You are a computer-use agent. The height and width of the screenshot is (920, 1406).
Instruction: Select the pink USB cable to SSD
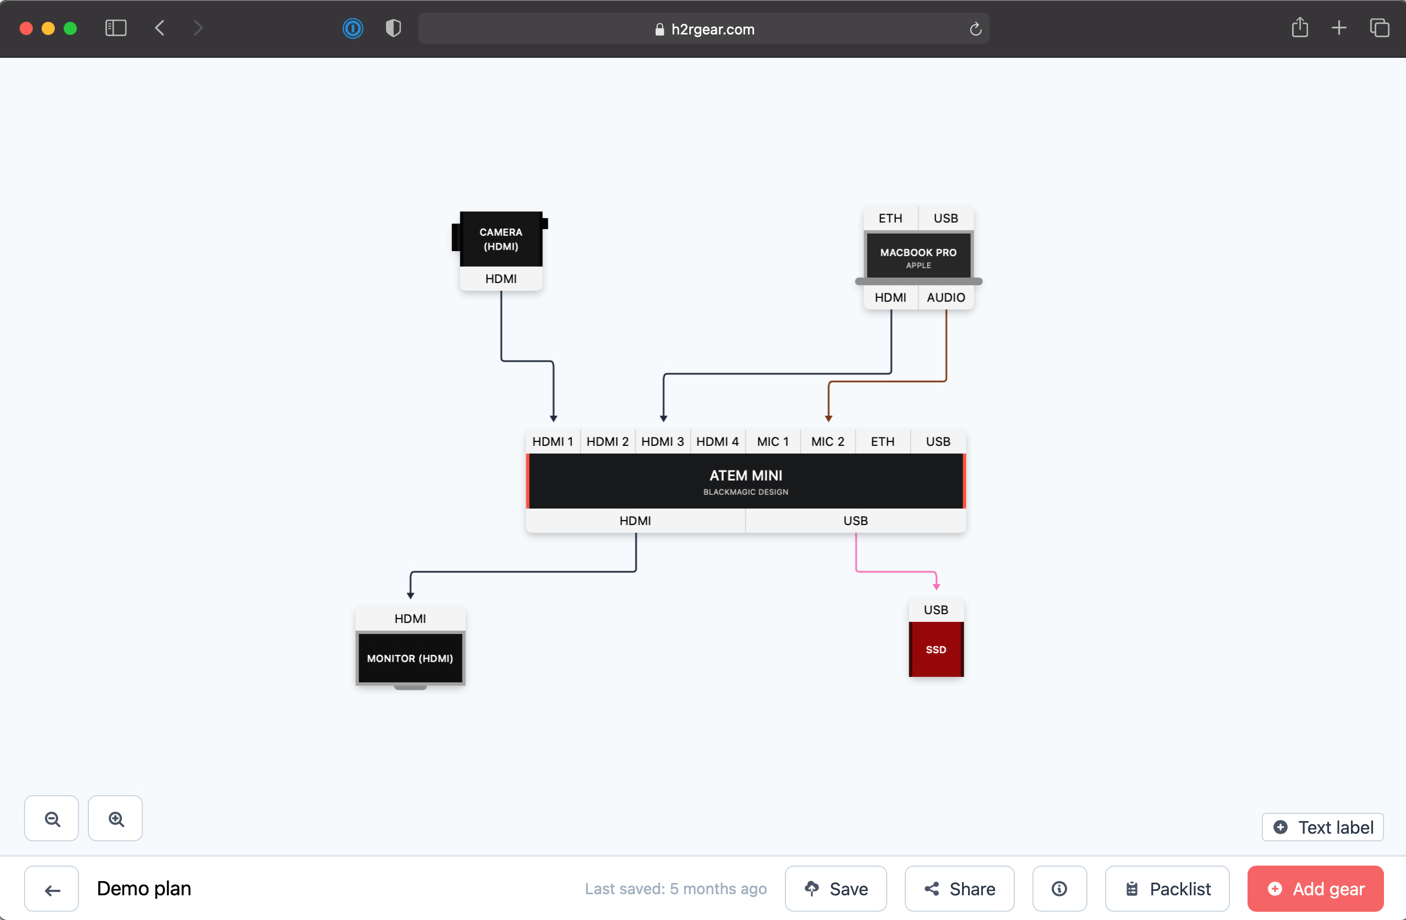pos(896,572)
